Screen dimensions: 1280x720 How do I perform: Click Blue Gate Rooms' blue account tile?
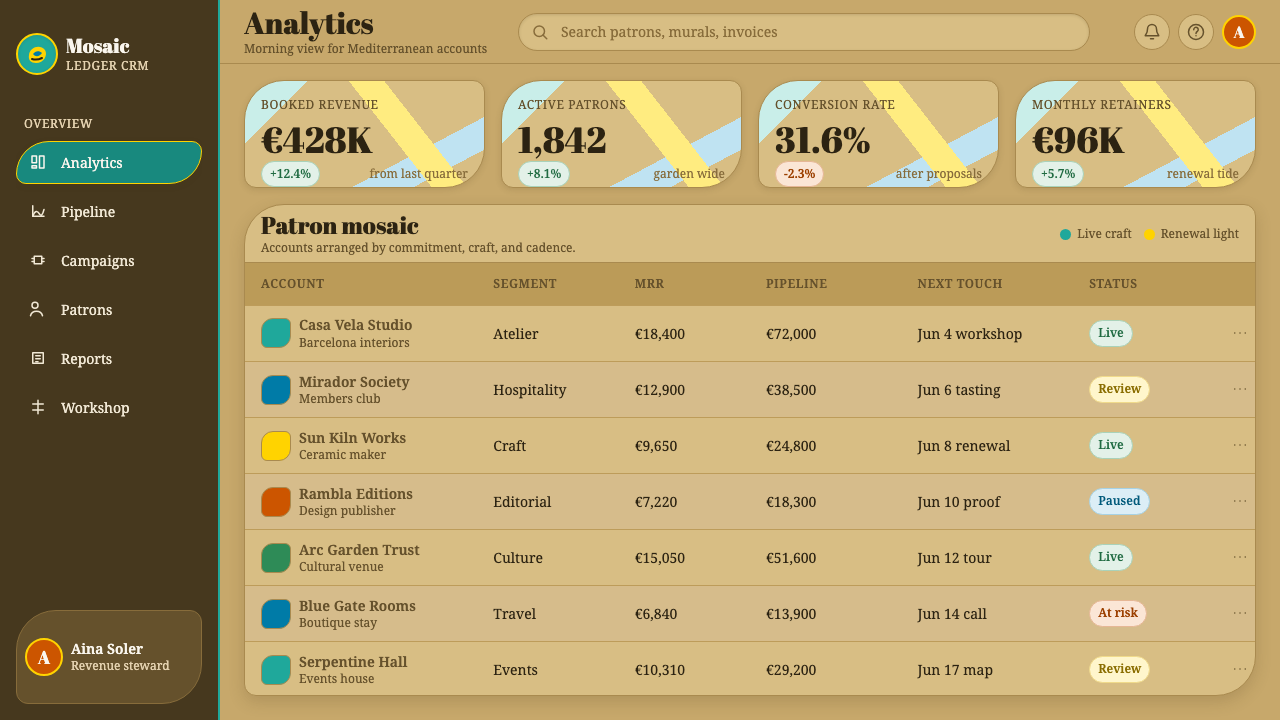(x=276, y=613)
